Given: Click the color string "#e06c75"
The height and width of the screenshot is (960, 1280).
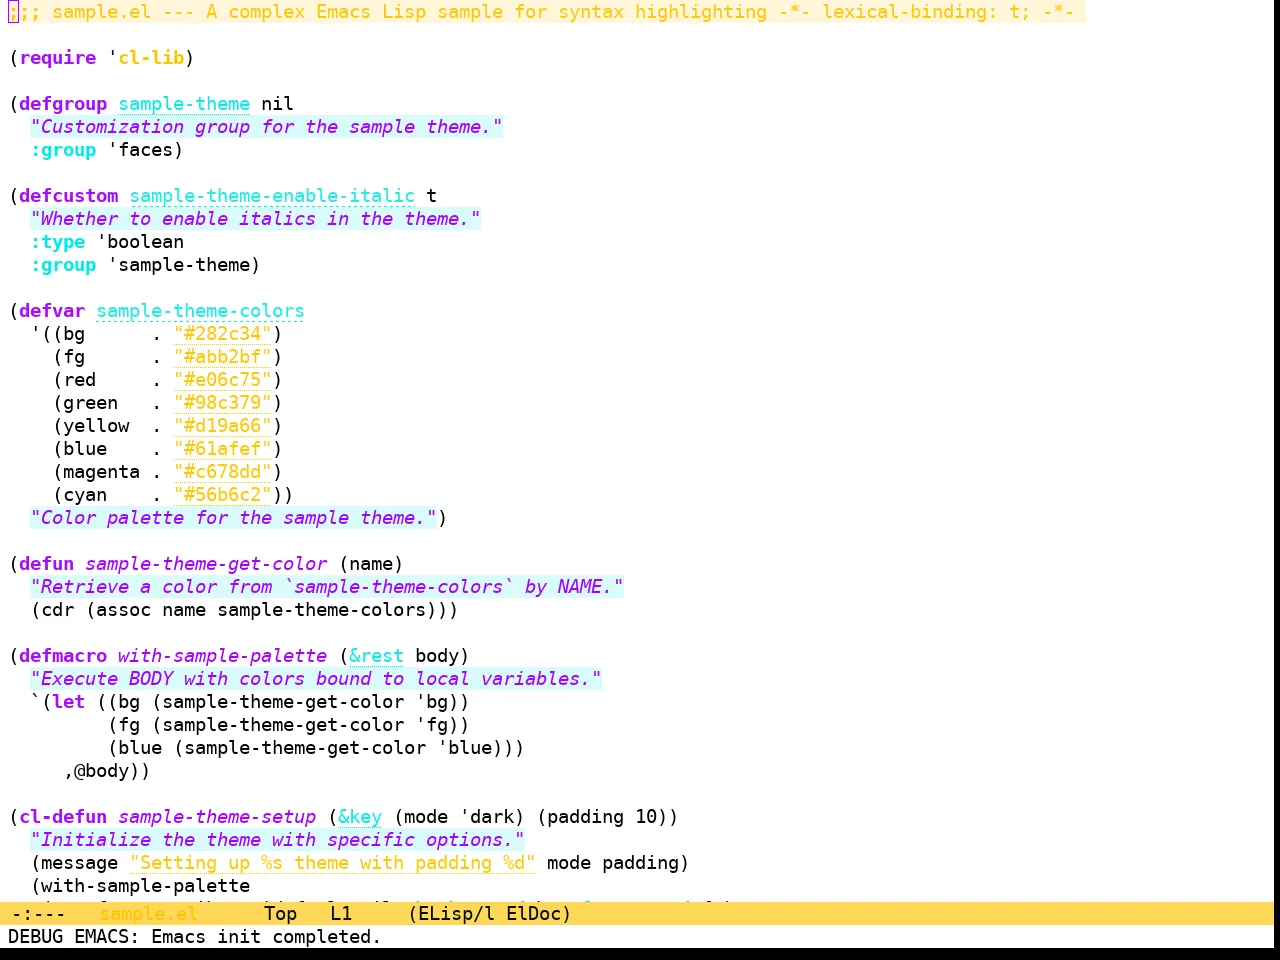Looking at the screenshot, I should (223, 380).
